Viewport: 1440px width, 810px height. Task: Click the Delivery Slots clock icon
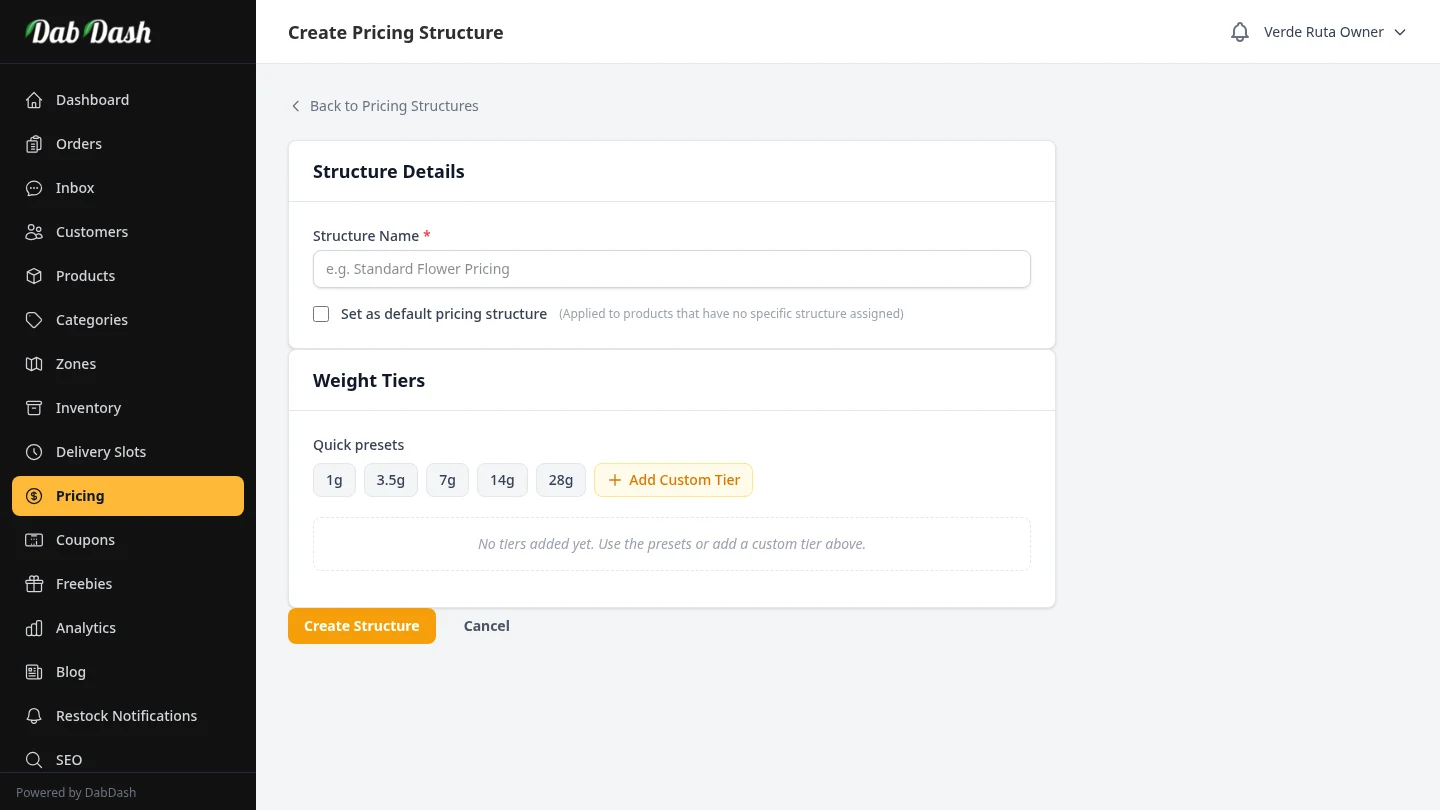pyautogui.click(x=34, y=452)
